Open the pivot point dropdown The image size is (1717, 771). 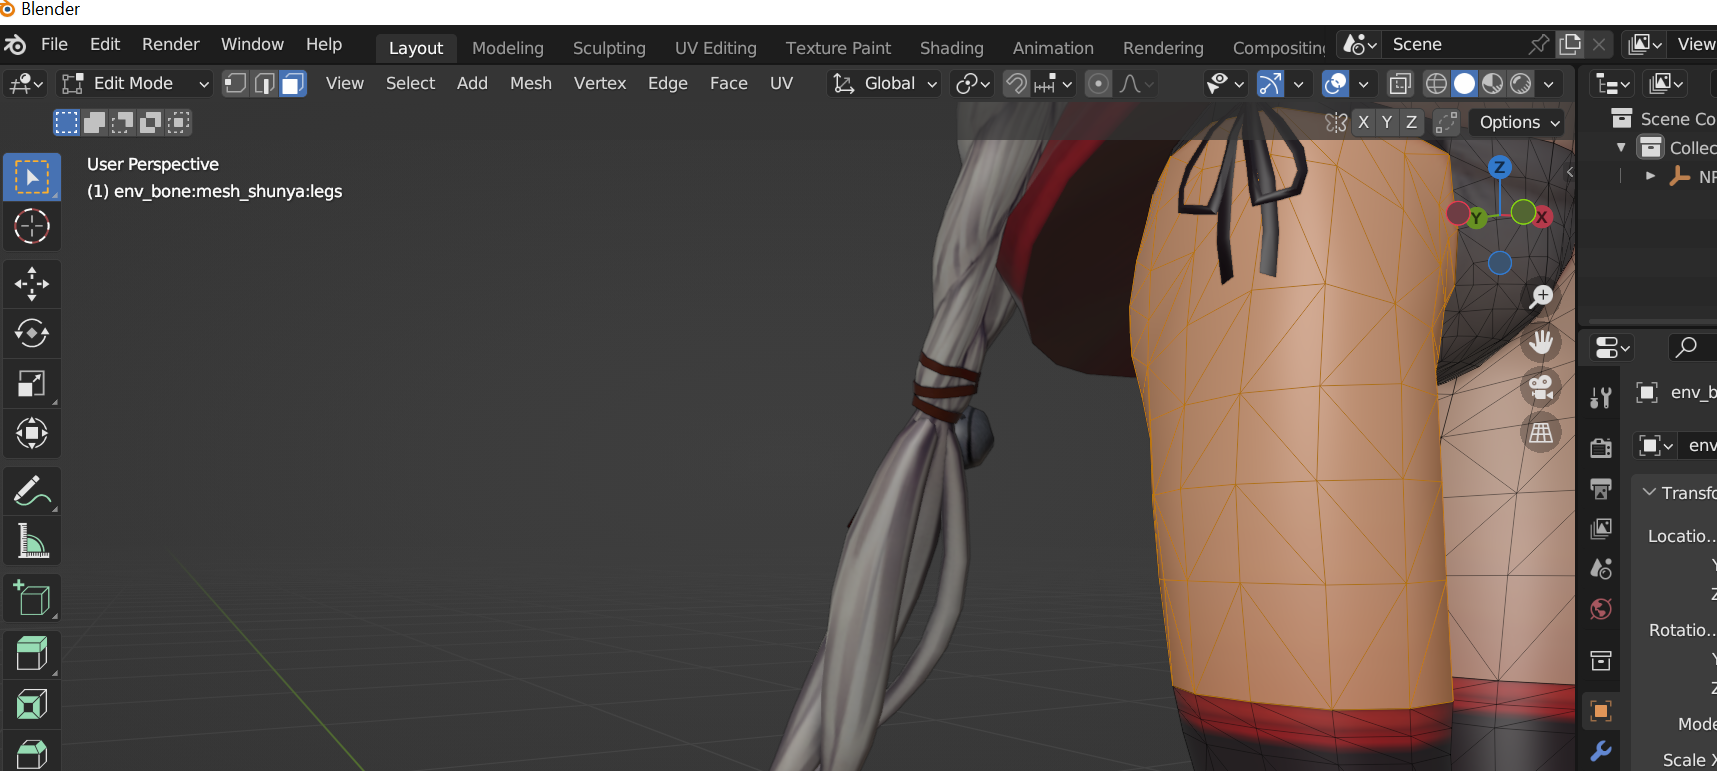pos(973,83)
